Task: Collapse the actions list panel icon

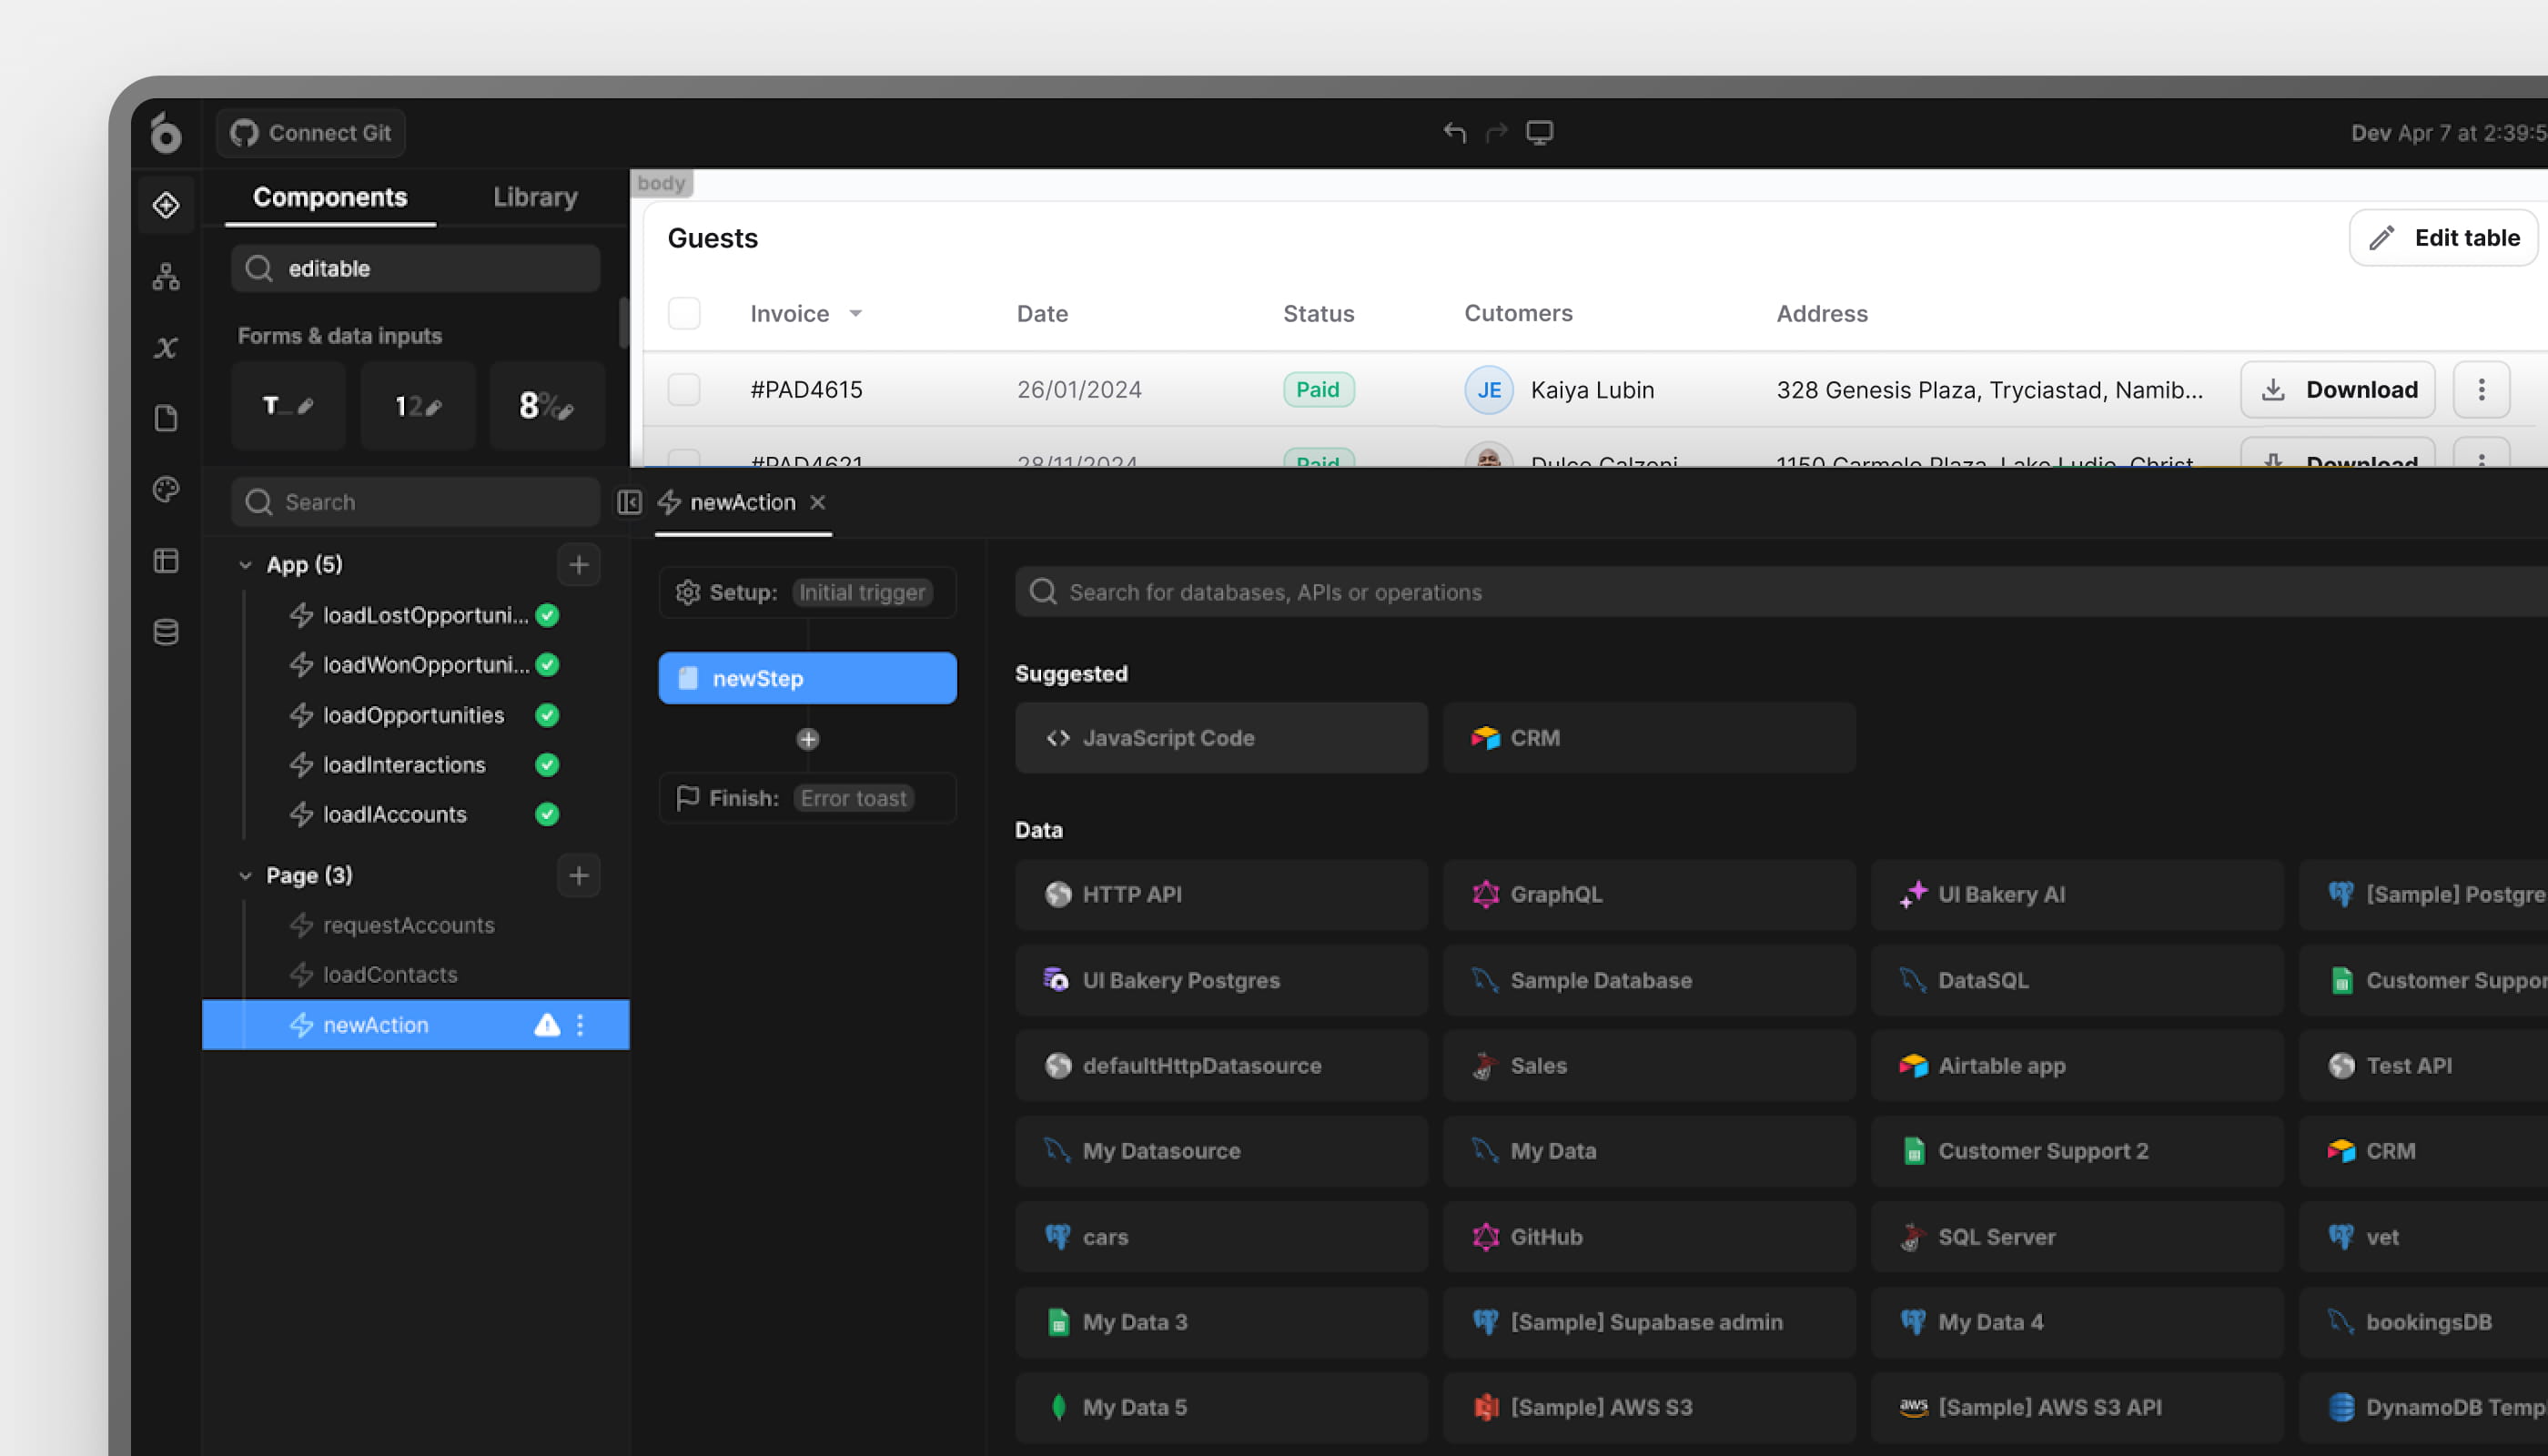Action: point(629,502)
